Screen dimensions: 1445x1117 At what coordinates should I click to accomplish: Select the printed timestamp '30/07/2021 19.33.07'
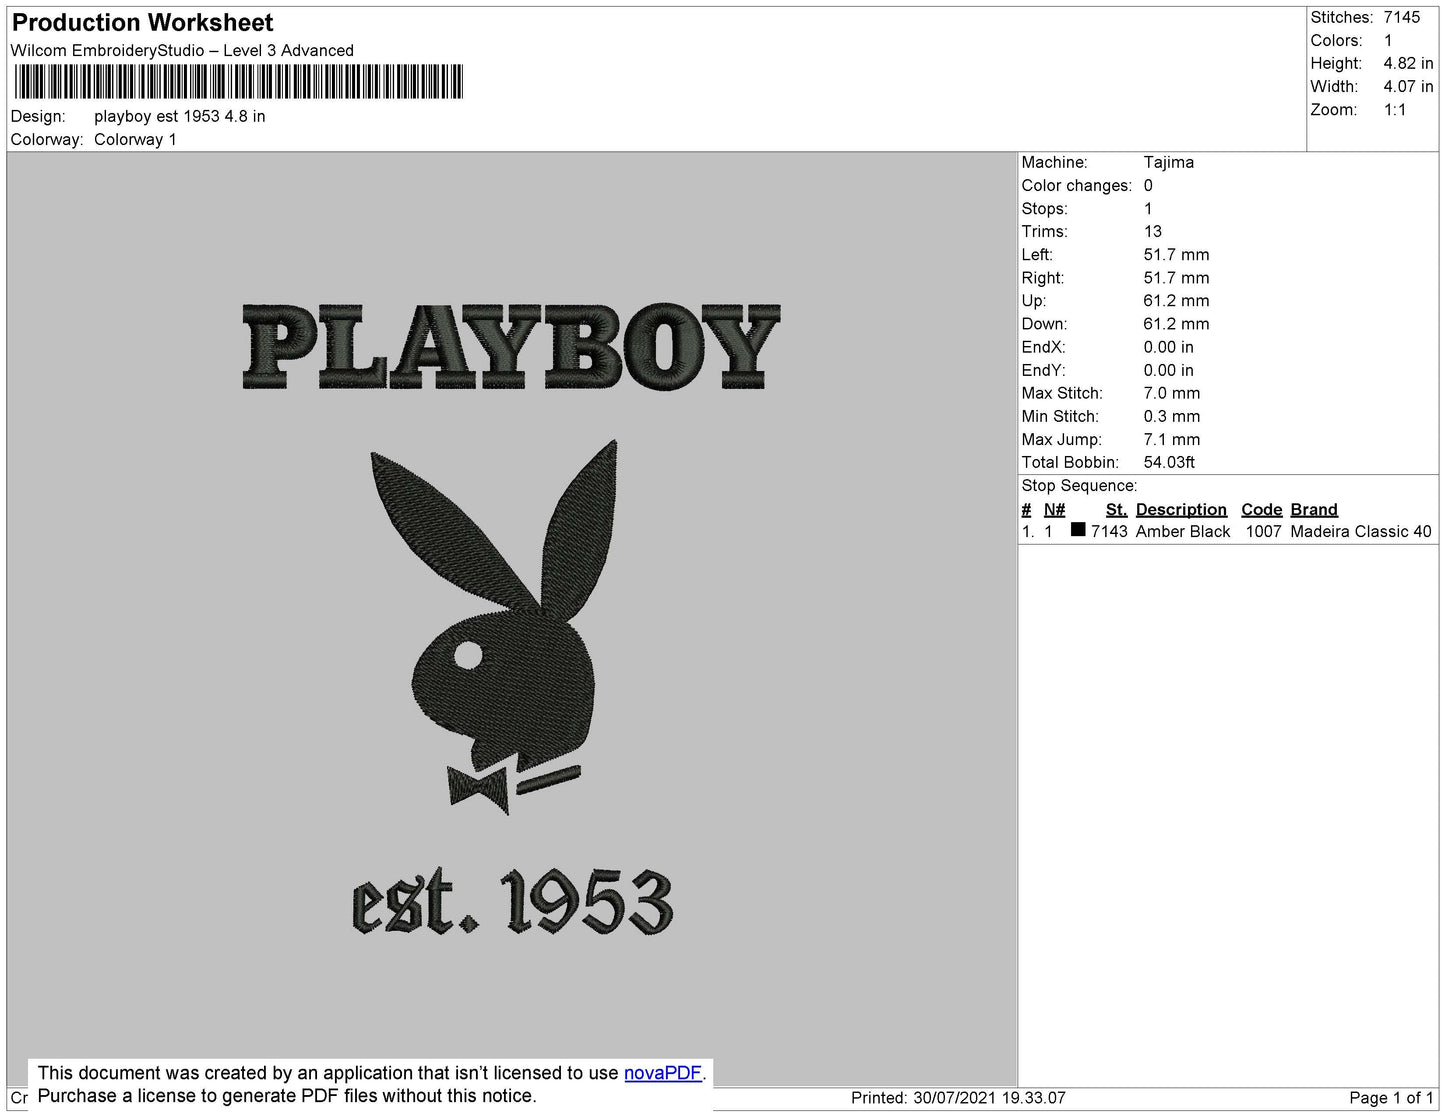(x=989, y=1098)
